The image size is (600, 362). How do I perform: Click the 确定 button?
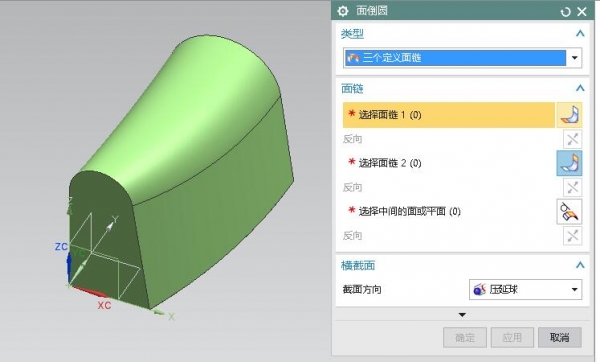[x=465, y=337]
